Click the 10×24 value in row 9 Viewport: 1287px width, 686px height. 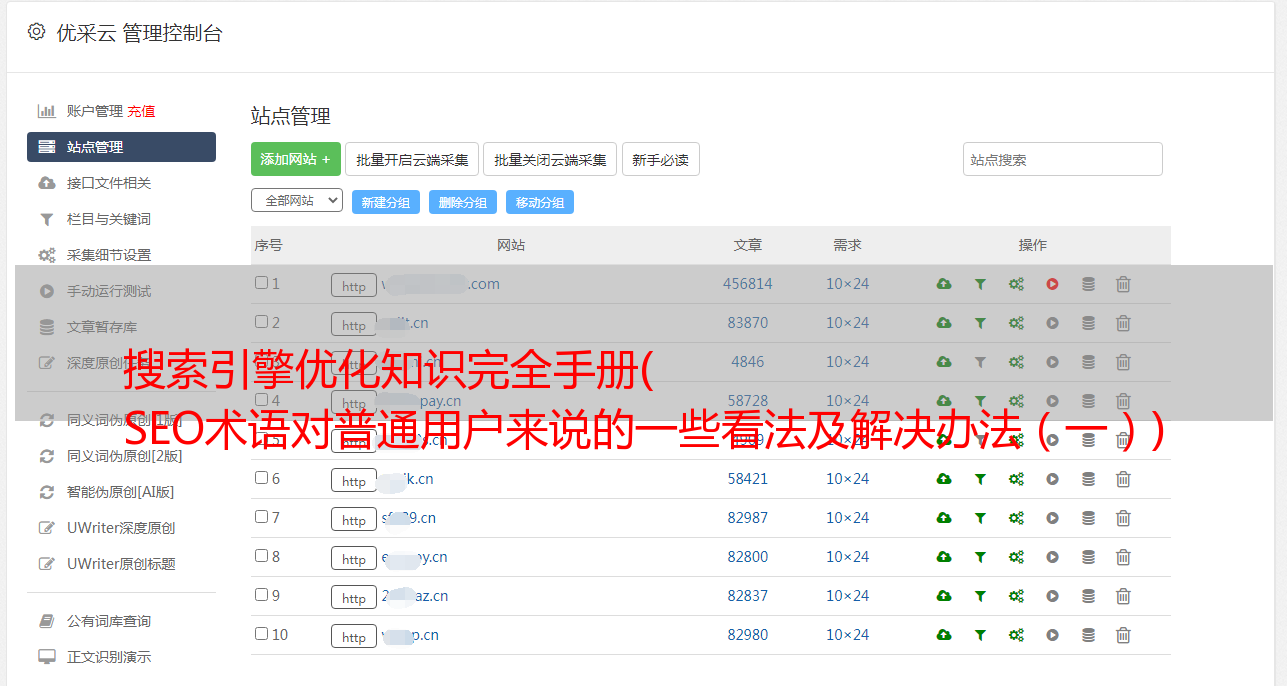pos(848,596)
